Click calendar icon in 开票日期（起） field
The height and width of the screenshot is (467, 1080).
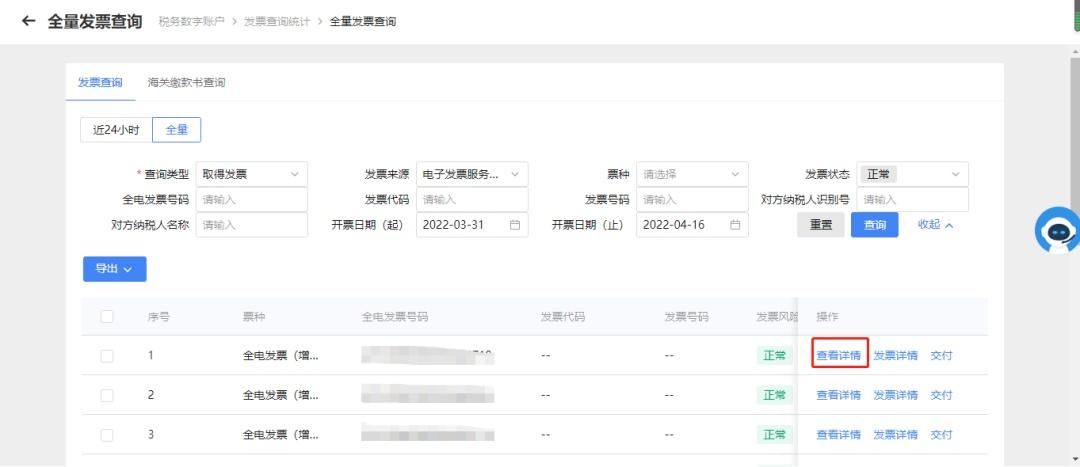(515, 225)
